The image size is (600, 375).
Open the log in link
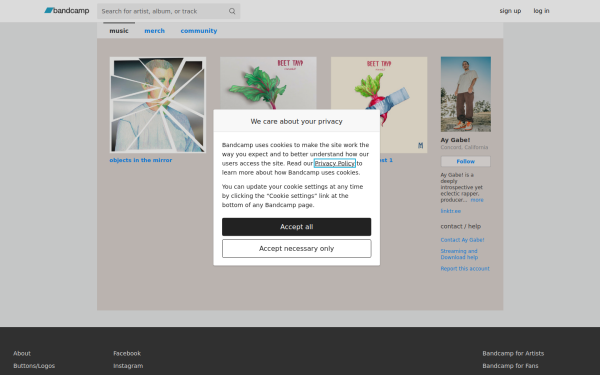(541, 11)
